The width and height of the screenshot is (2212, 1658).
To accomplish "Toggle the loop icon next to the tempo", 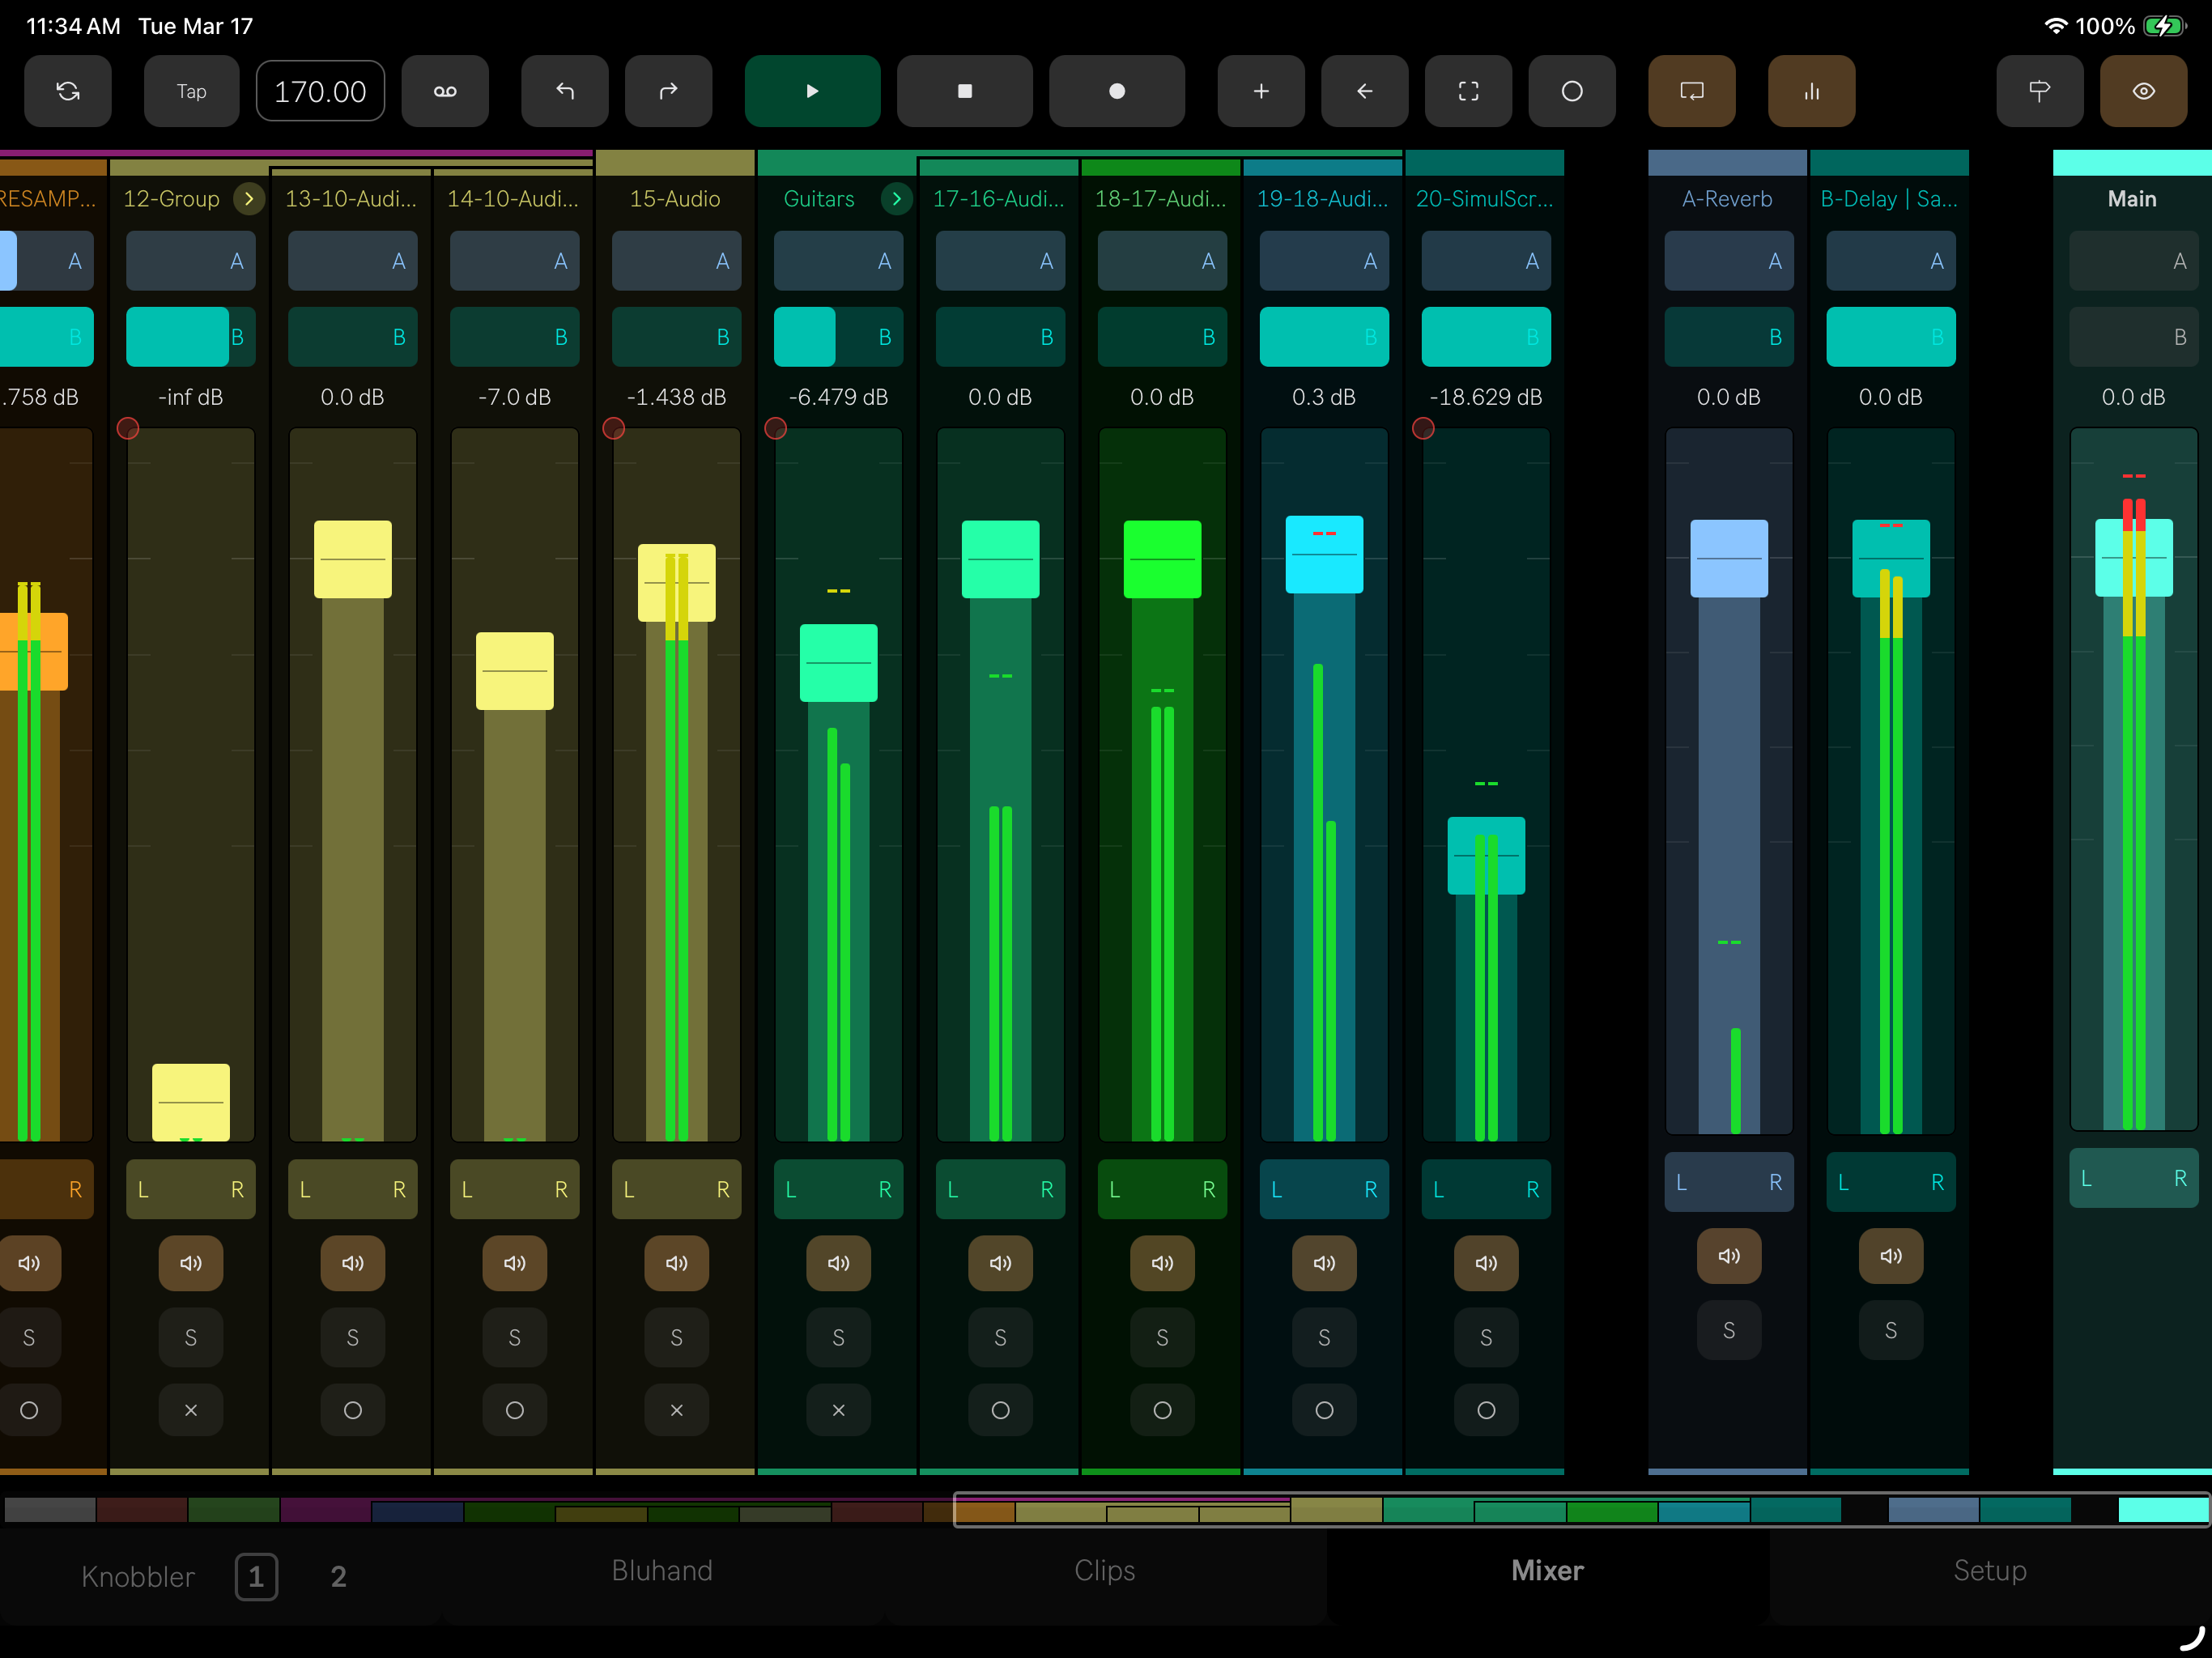I will (x=445, y=91).
